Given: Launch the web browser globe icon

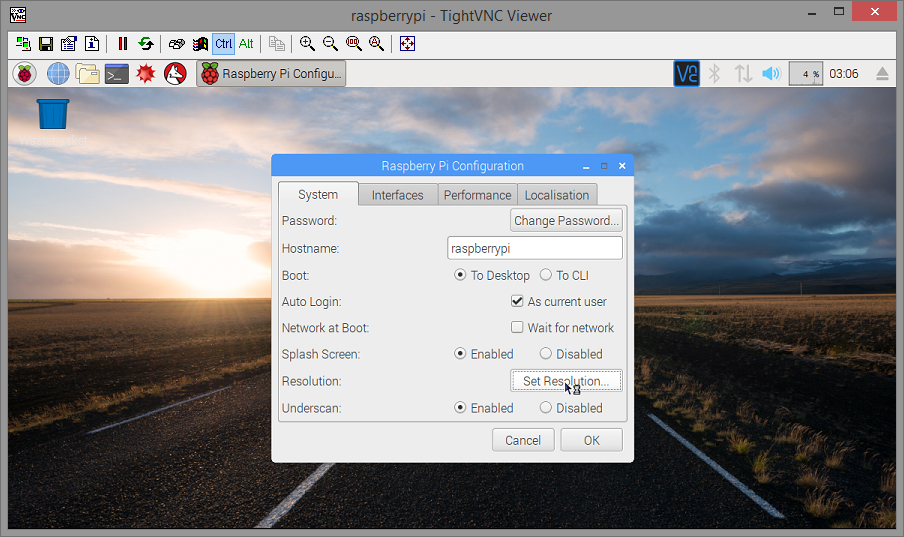Looking at the screenshot, I should (58, 74).
